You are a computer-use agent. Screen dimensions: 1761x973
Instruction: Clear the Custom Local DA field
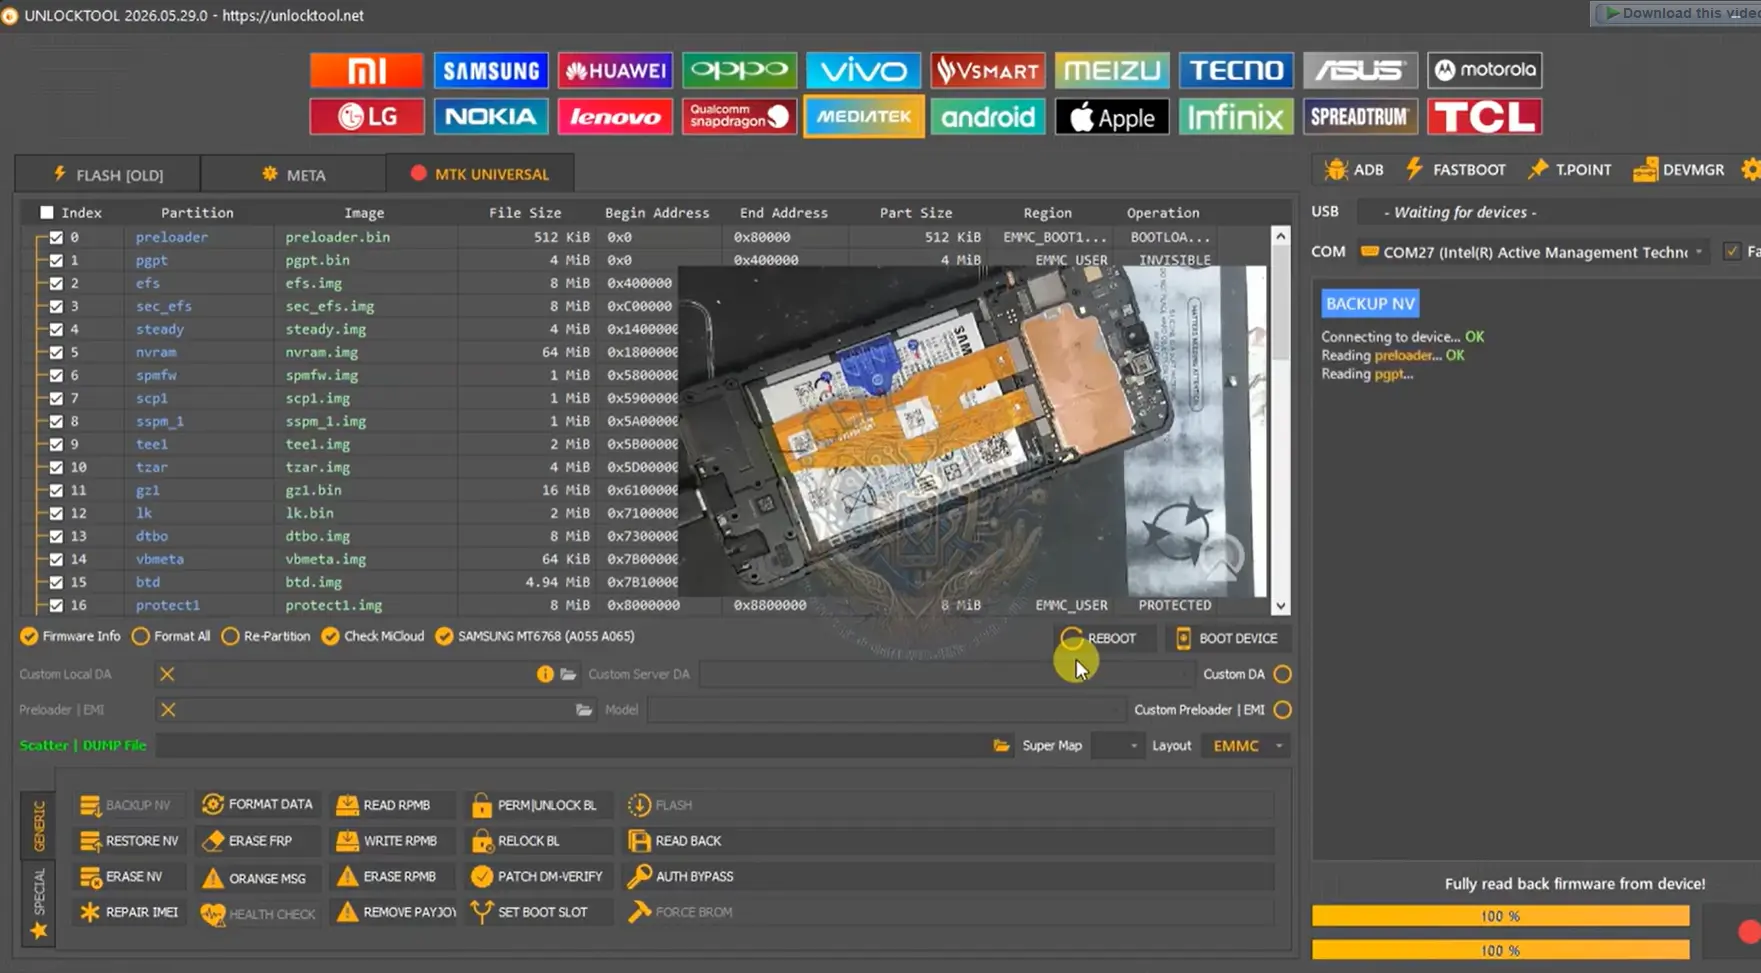point(167,674)
